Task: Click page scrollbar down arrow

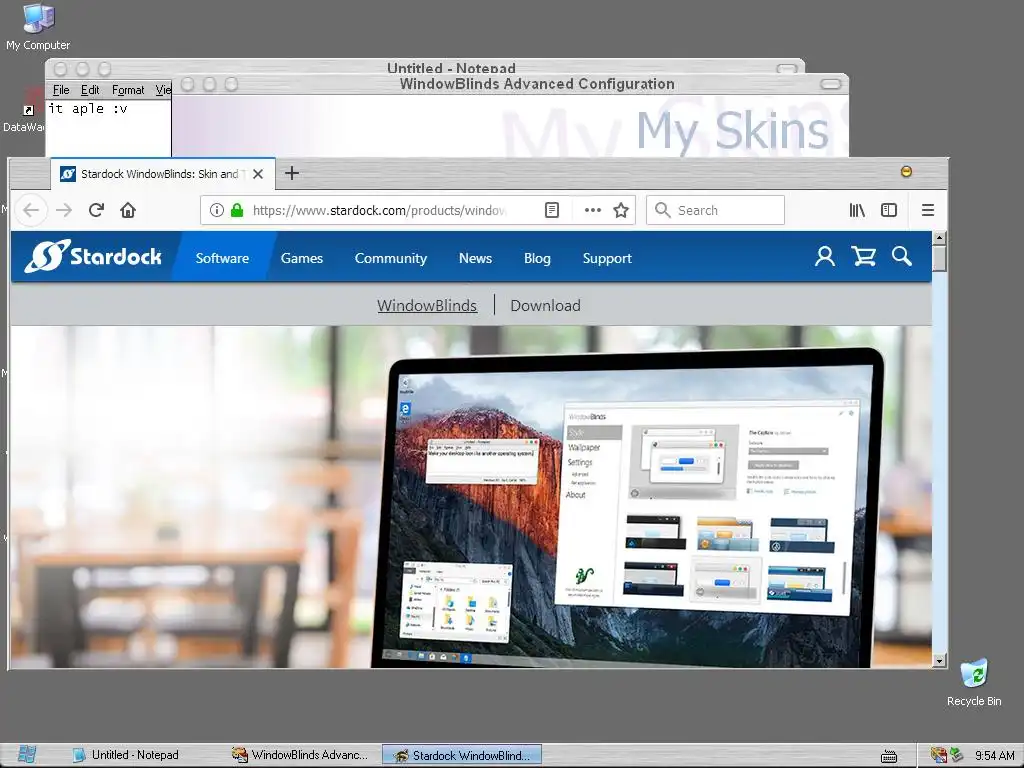Action: [939, 661]
